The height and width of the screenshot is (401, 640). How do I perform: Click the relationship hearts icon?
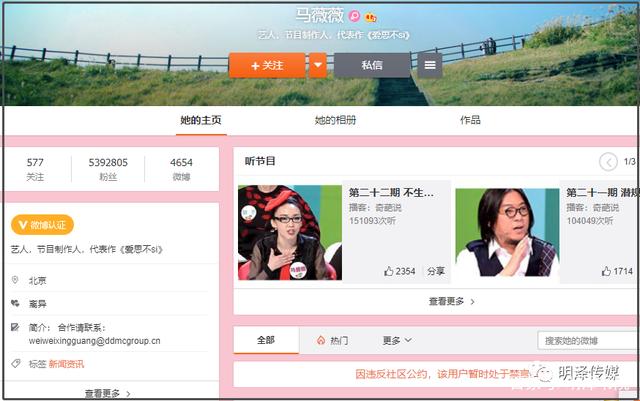15,303
